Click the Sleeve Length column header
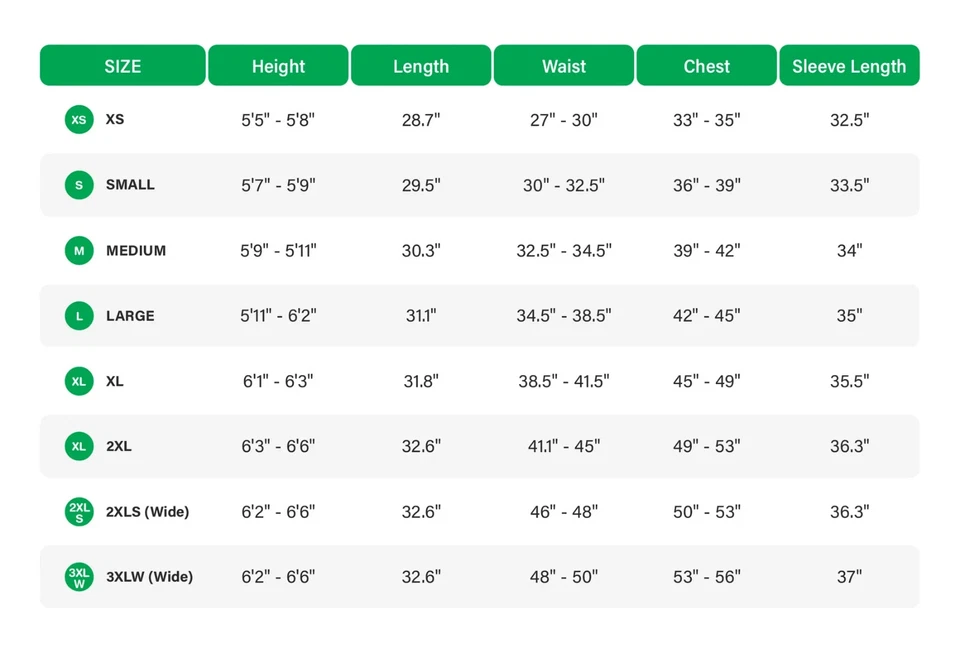The image size is (960, 653). (x=849, y=66)
